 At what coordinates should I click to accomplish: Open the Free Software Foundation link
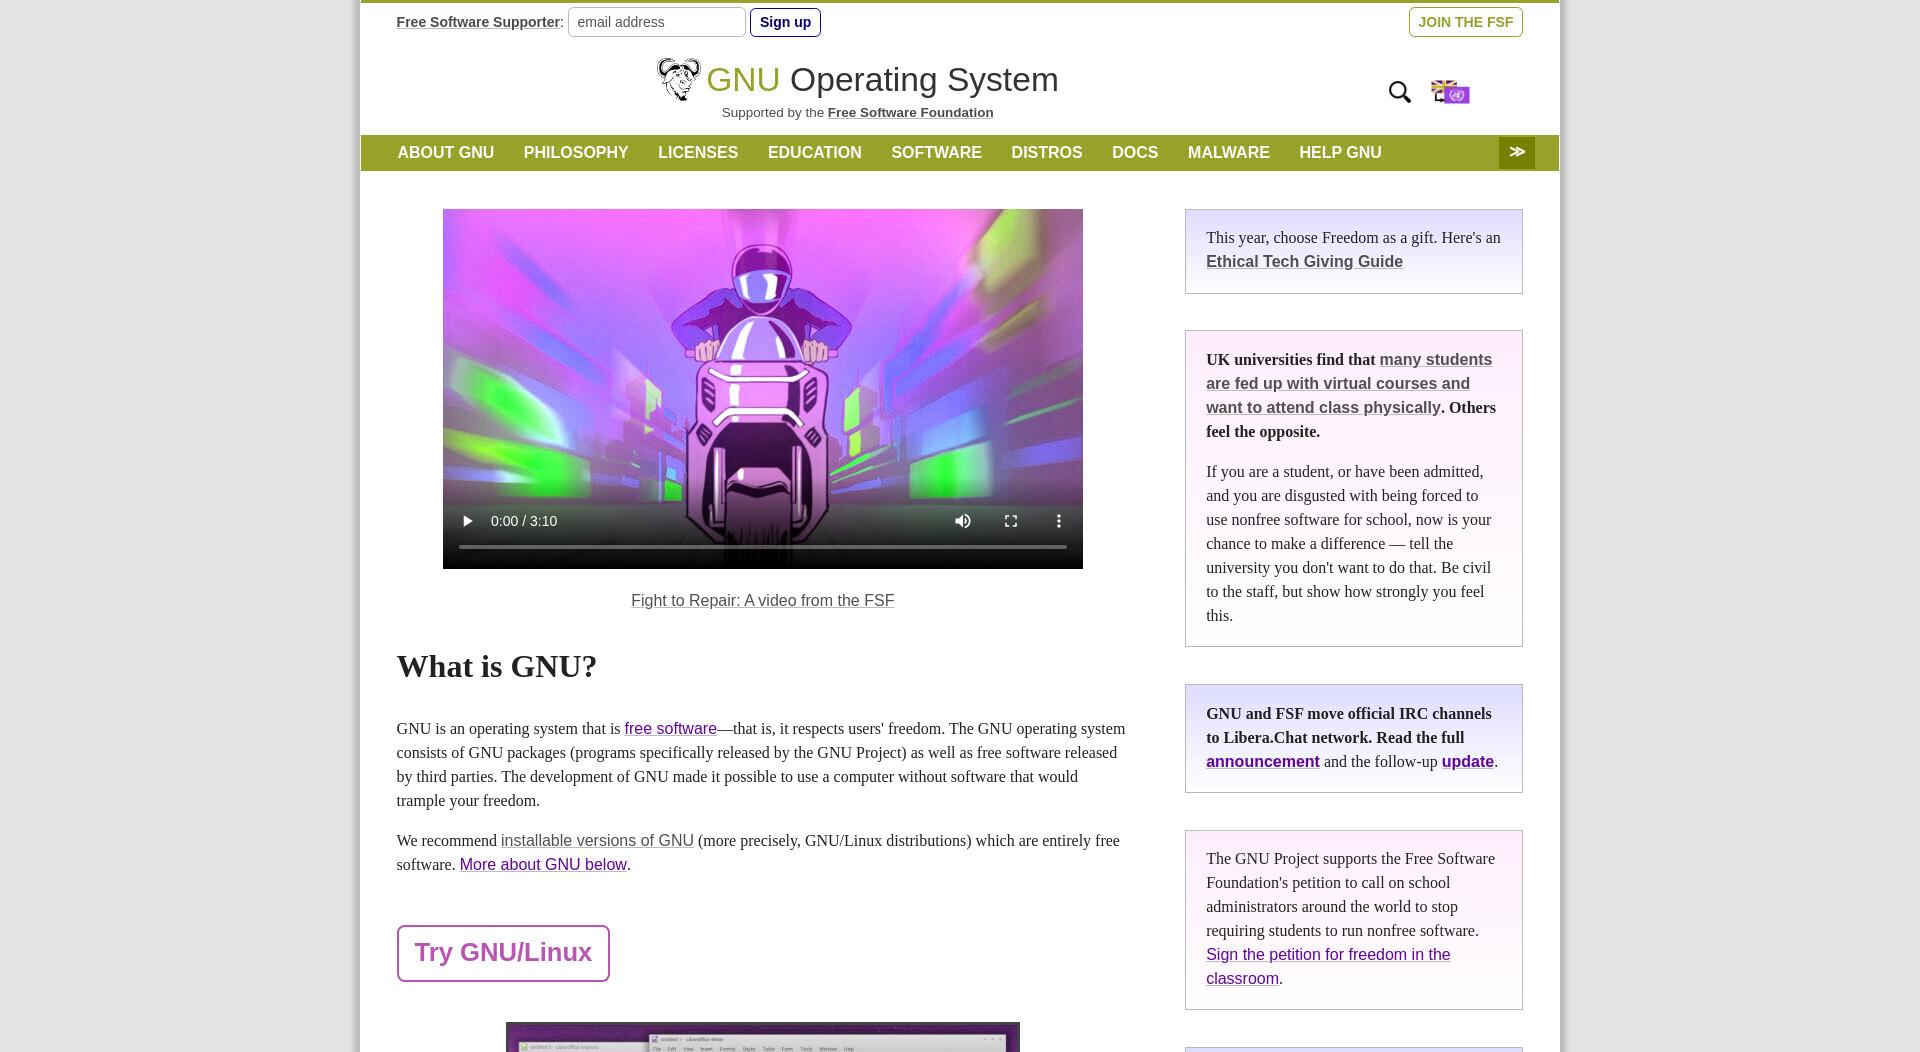pos(910,113)
